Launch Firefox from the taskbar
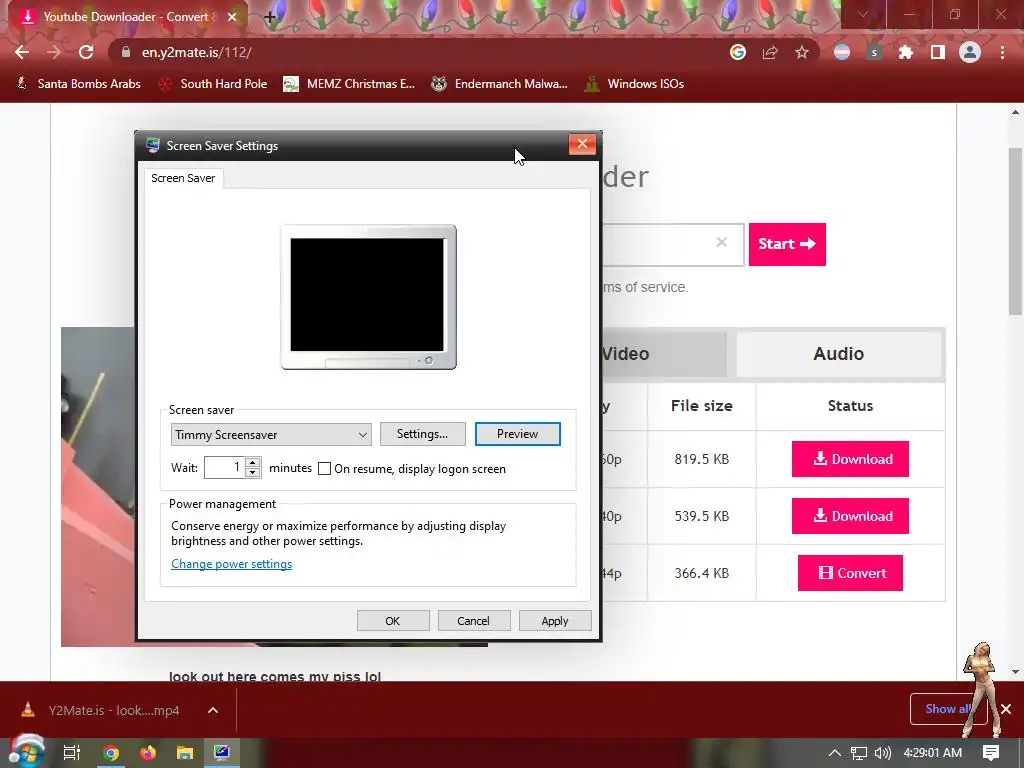Screen dimensions: 1024x768 coord(148,753)
